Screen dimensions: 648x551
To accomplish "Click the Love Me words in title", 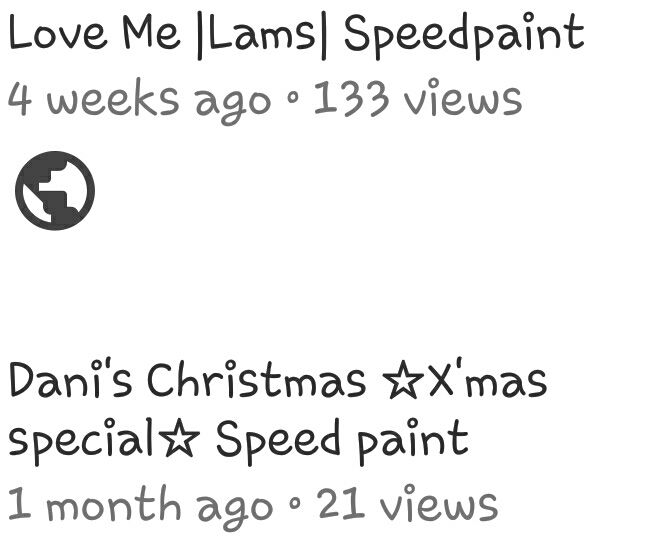I will [x=94, y=33].
